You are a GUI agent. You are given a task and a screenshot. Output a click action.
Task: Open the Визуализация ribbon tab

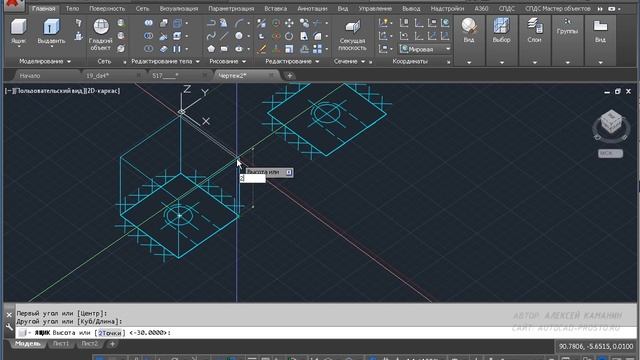coord(179,9)
